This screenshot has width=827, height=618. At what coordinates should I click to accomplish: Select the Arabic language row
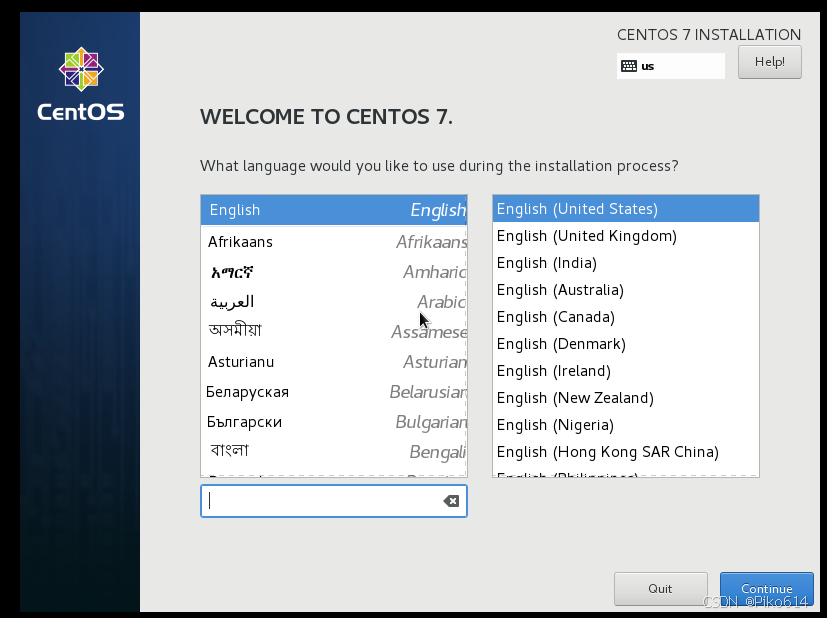[x=334, y=302]
